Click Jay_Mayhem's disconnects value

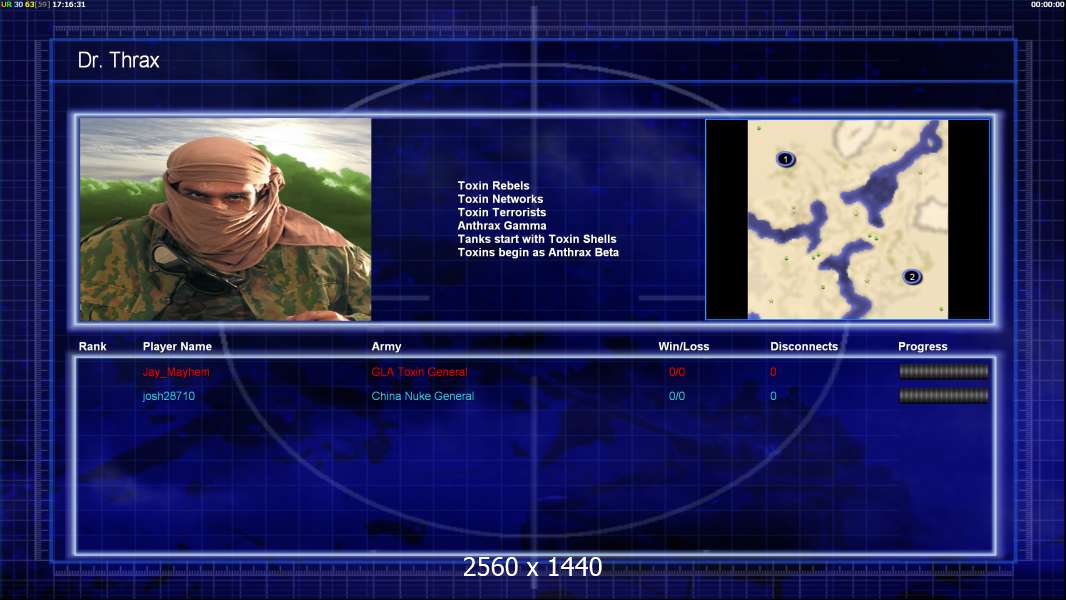(x=773, y=372)
